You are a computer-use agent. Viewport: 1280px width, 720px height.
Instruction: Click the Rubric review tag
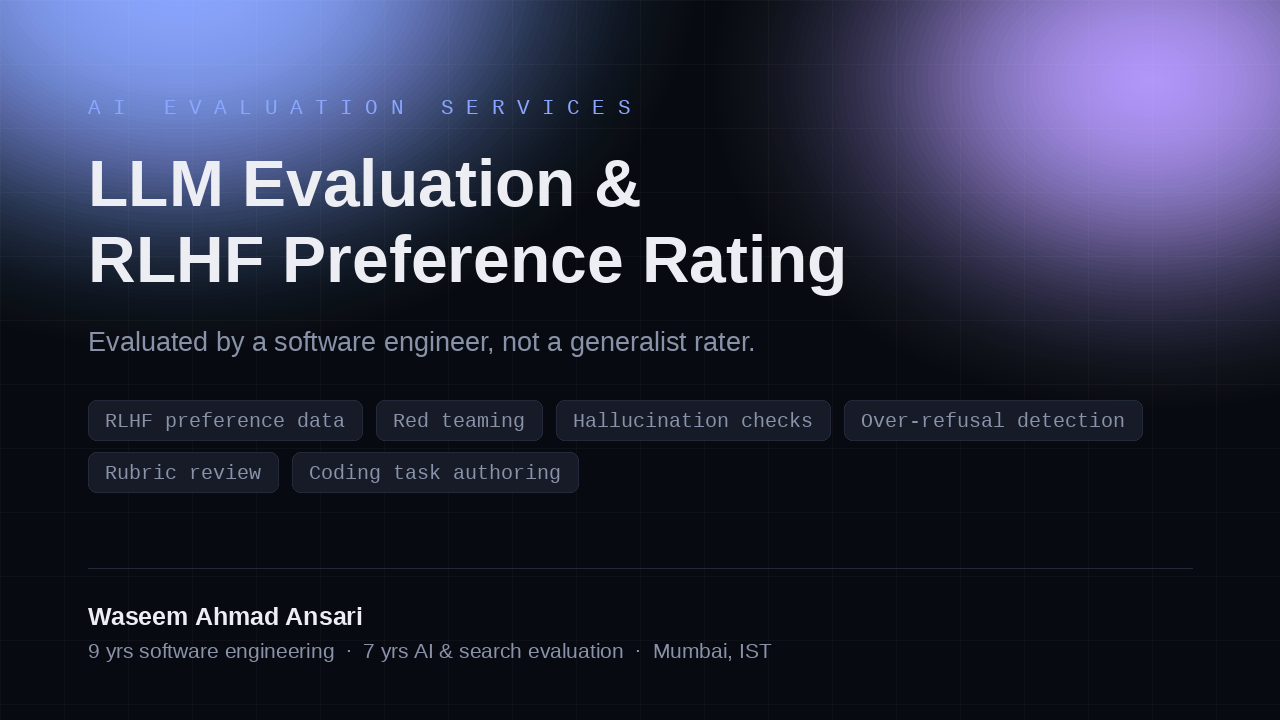(183, 473)
